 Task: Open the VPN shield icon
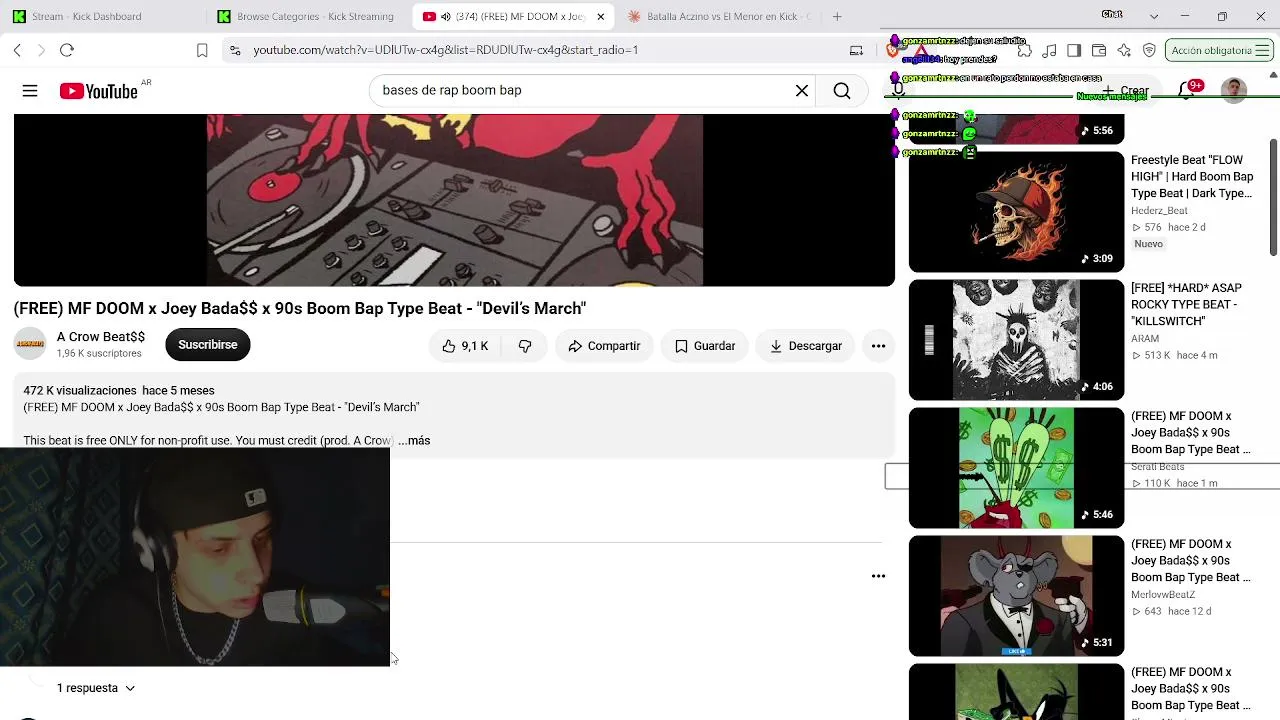click(1149, 50)
